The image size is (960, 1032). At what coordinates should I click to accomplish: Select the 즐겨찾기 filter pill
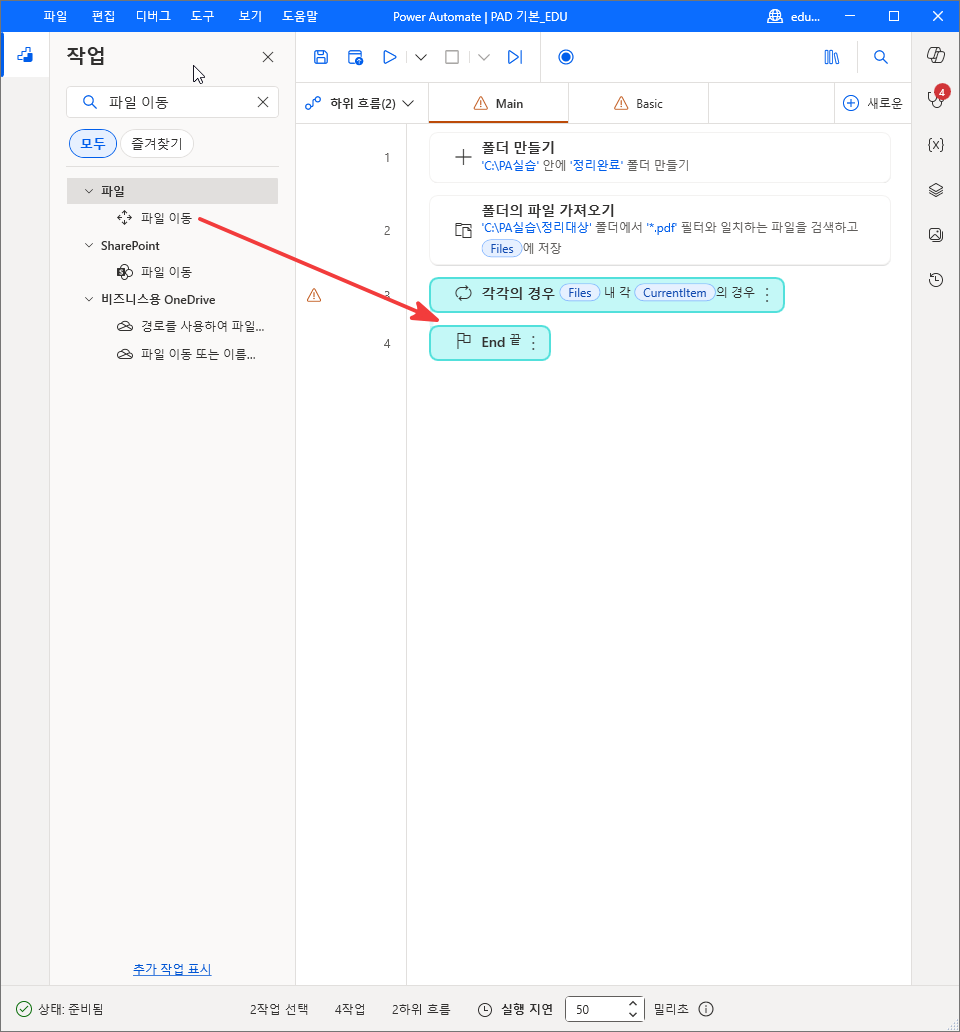click(157, 143)
